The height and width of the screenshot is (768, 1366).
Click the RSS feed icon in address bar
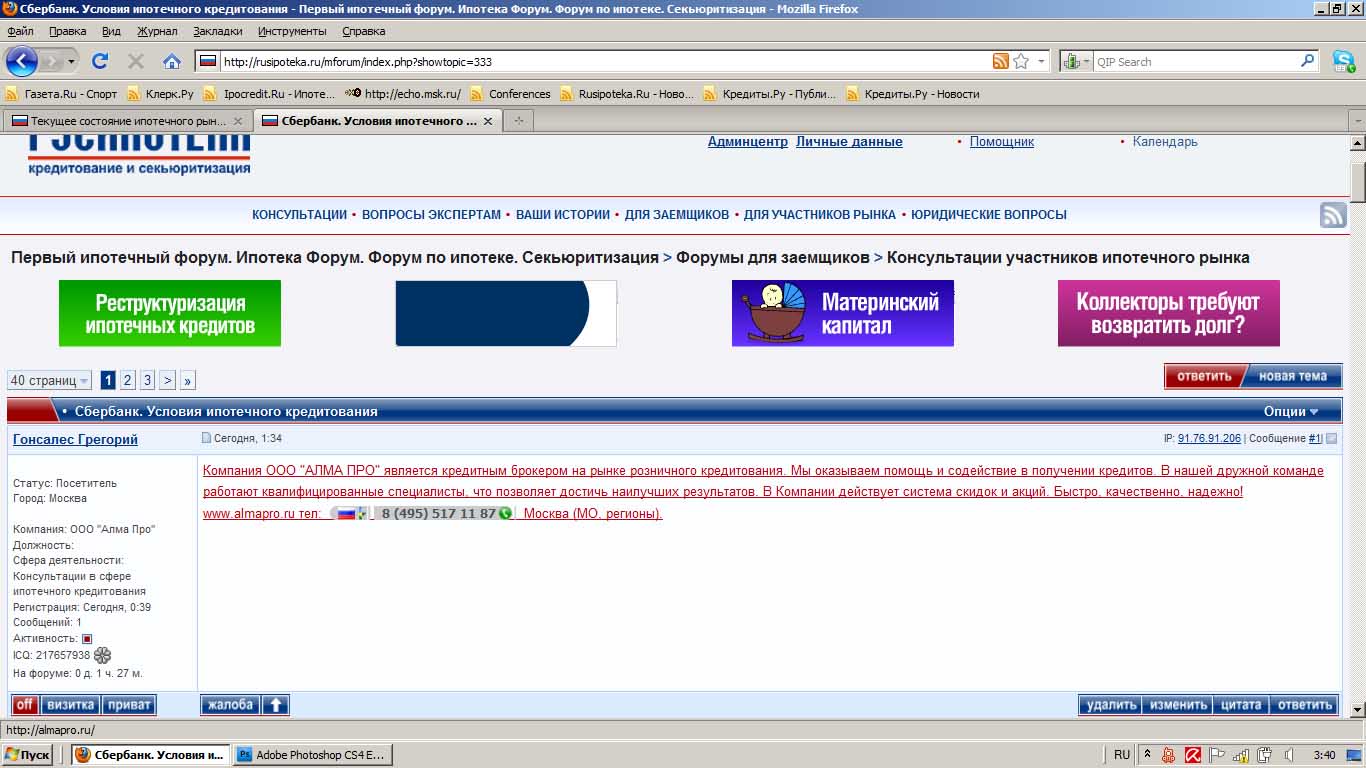point(1000,61)
